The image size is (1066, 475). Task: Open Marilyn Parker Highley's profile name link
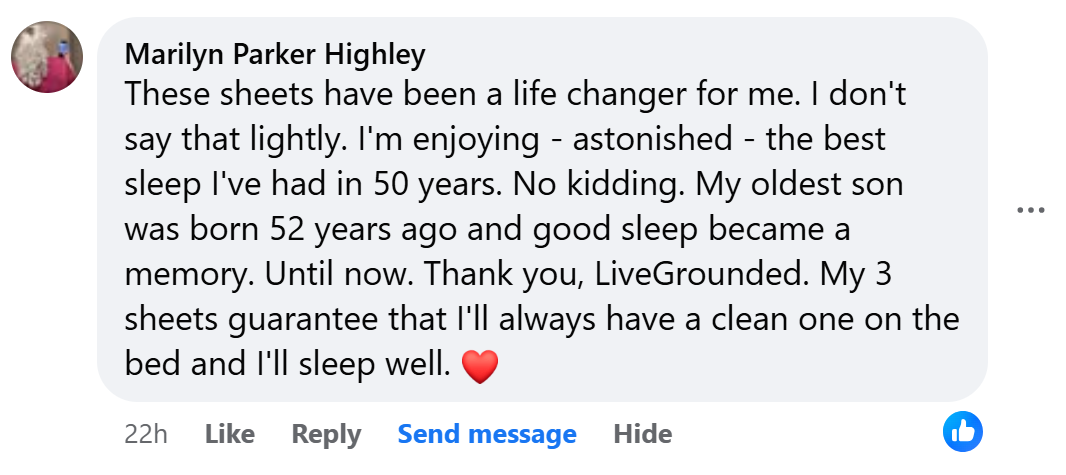275,53
